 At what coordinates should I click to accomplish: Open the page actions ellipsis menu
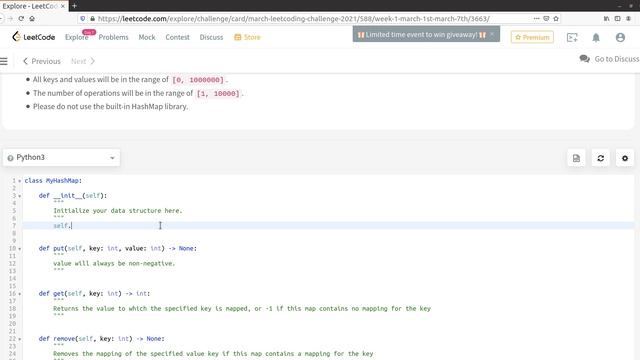point(536,19)
